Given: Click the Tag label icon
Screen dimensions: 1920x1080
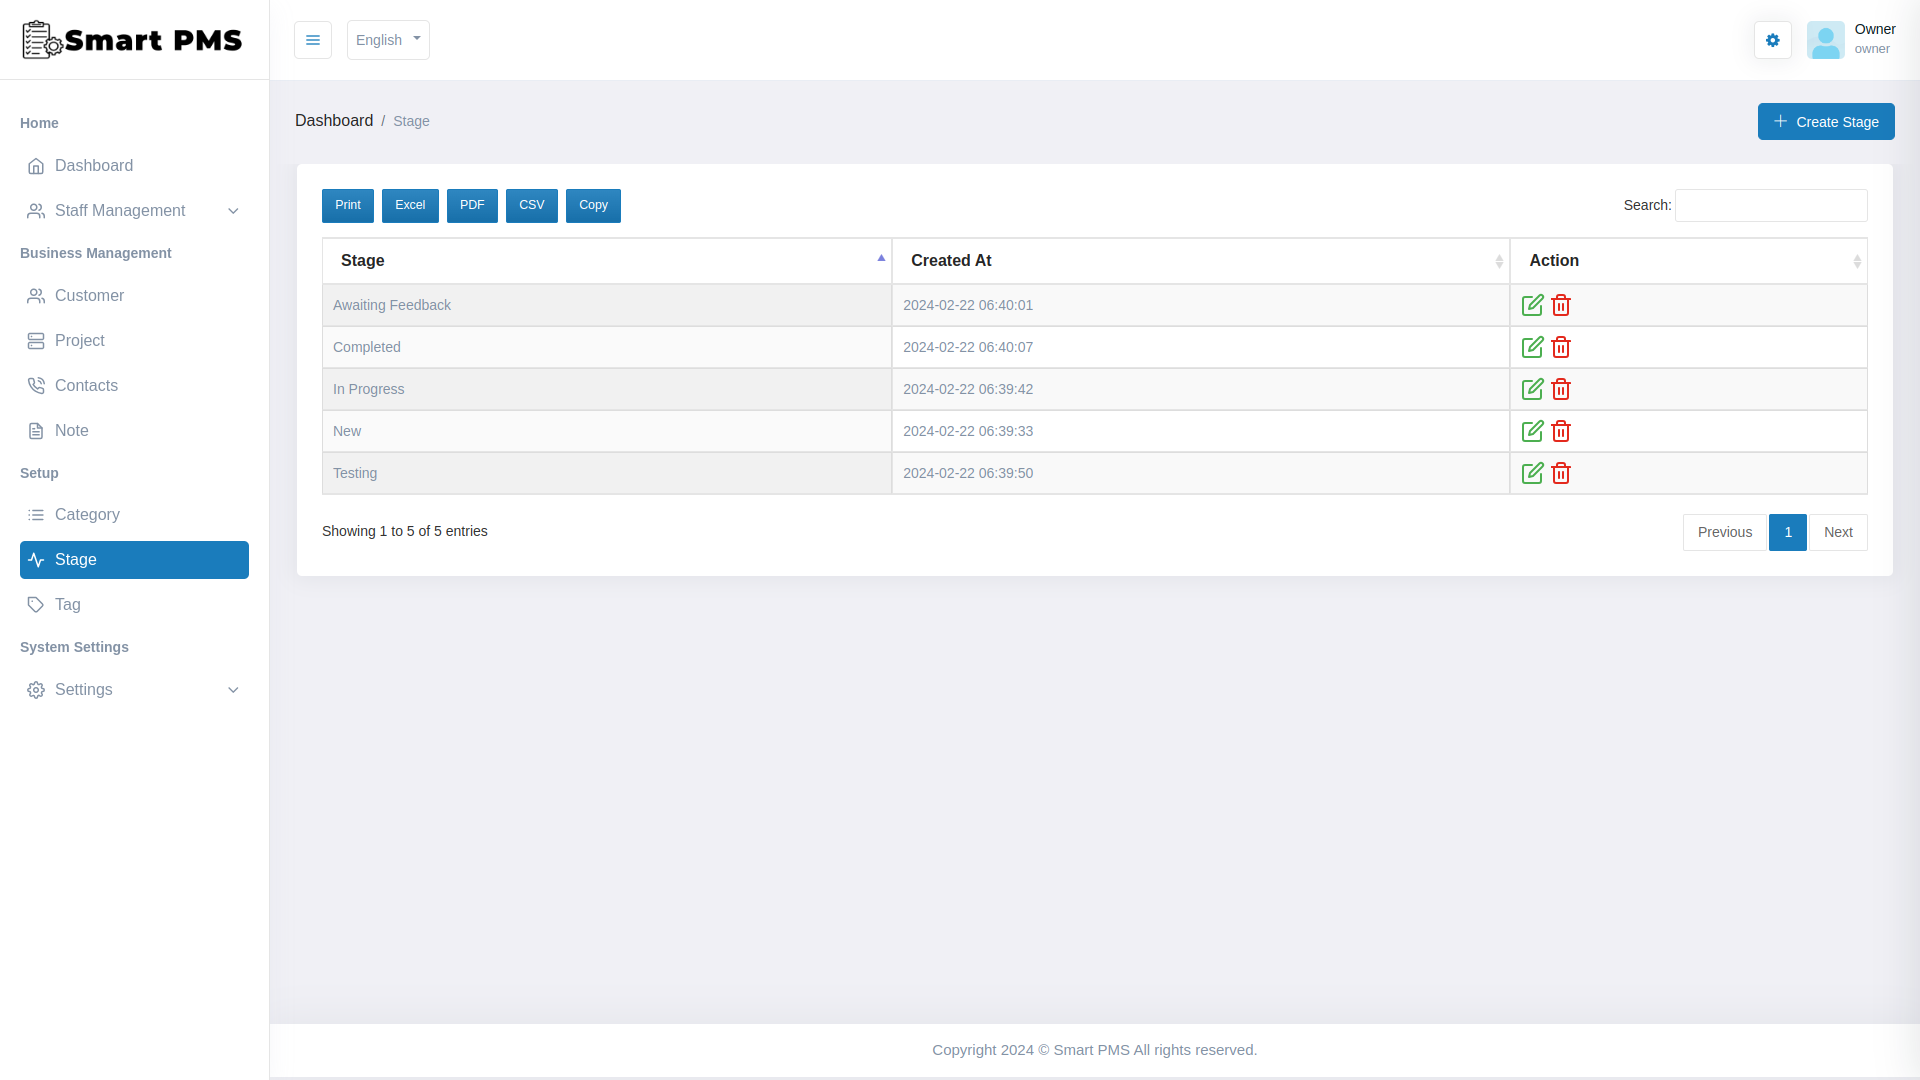Looking at the screenshot, I should (x=36, y=604).
